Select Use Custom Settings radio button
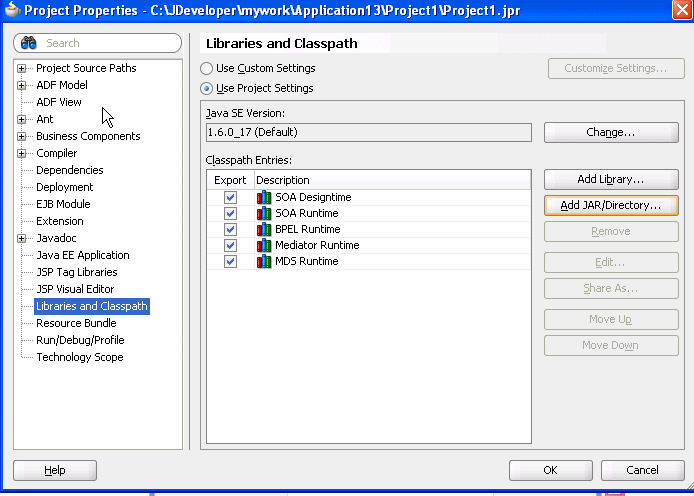The height and width of the screenshot is (496, 694). 206,69
